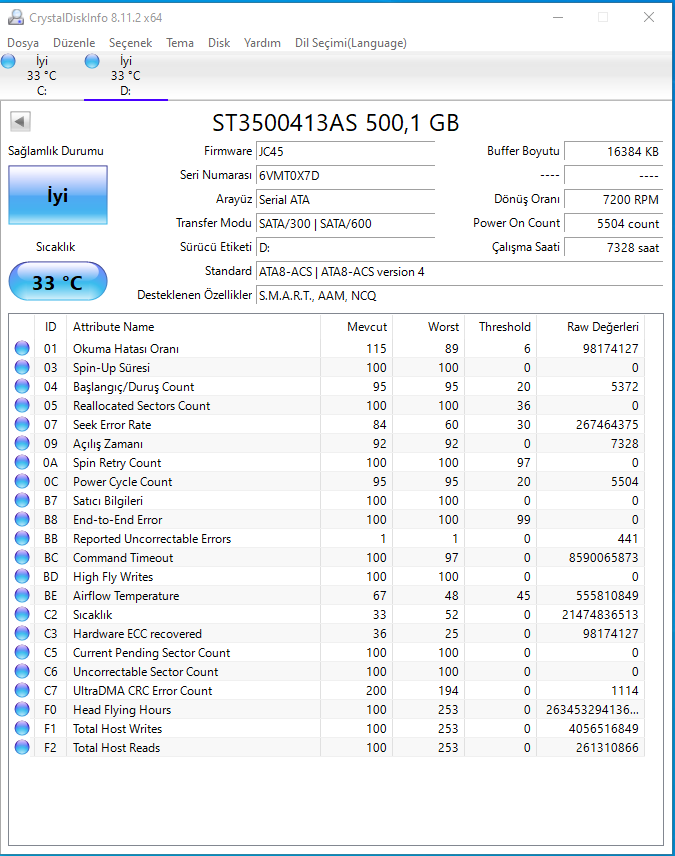This screenshot has width=675, height=856.
Task: Open the Düzenle menu
Action: tap(74, 43)
